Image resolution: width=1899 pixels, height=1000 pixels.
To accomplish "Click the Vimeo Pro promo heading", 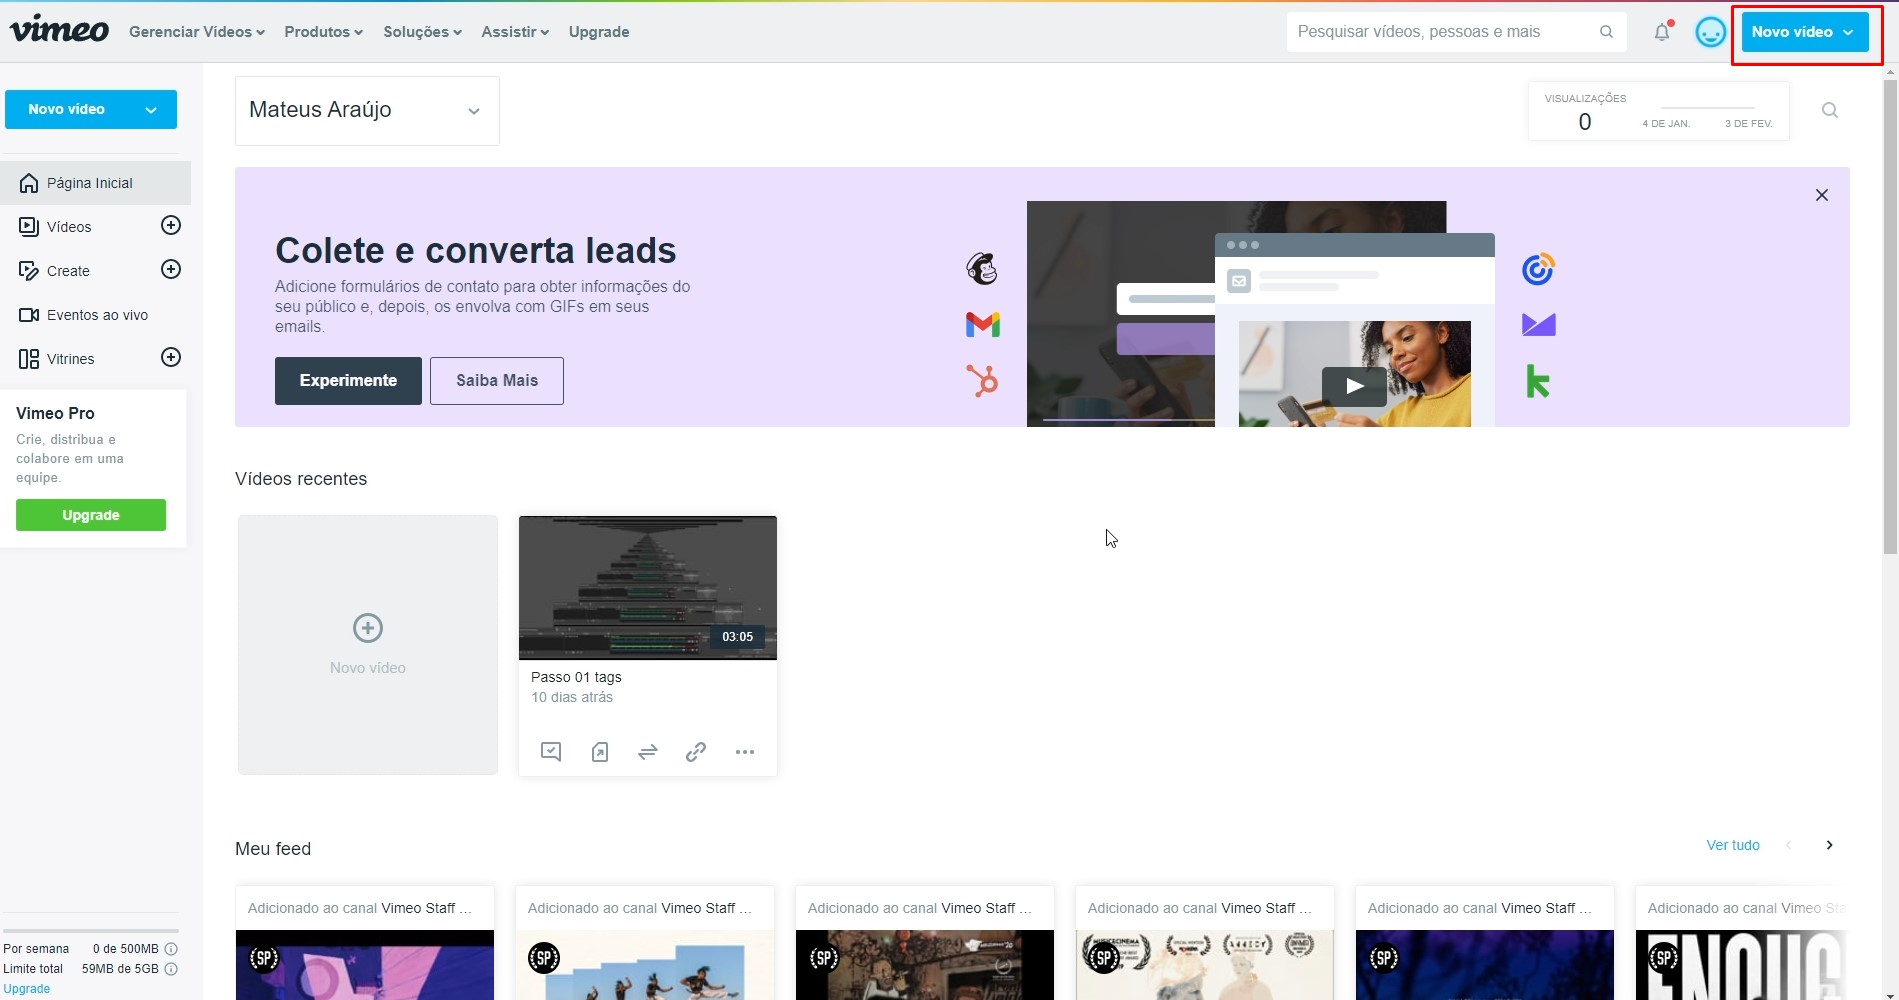I will click(x=55, y=413).
